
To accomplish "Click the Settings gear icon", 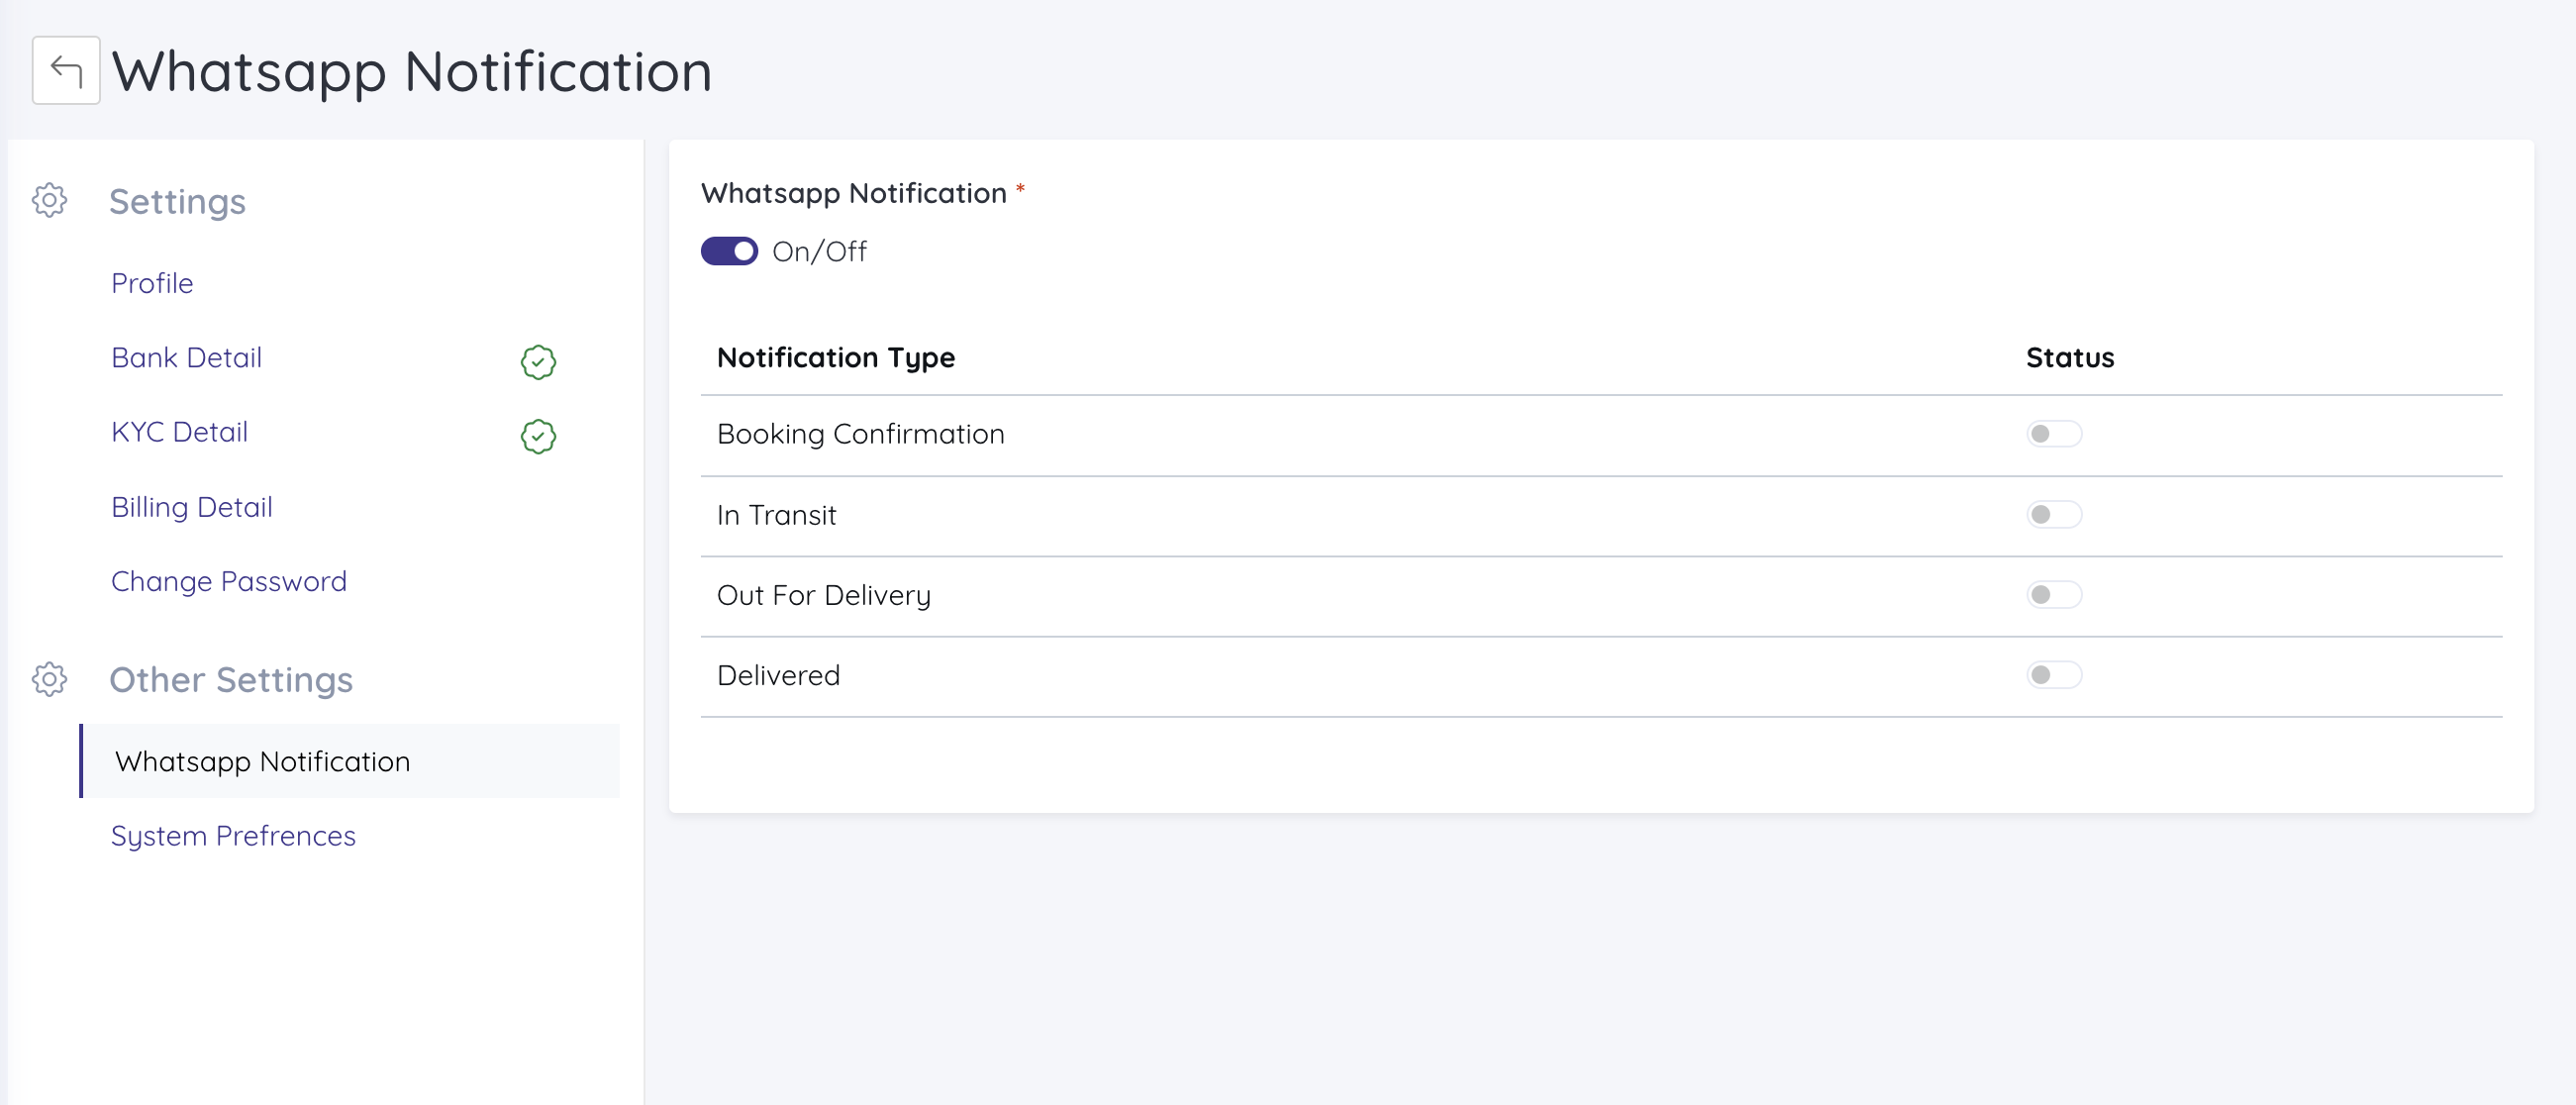I will [49, 200].
